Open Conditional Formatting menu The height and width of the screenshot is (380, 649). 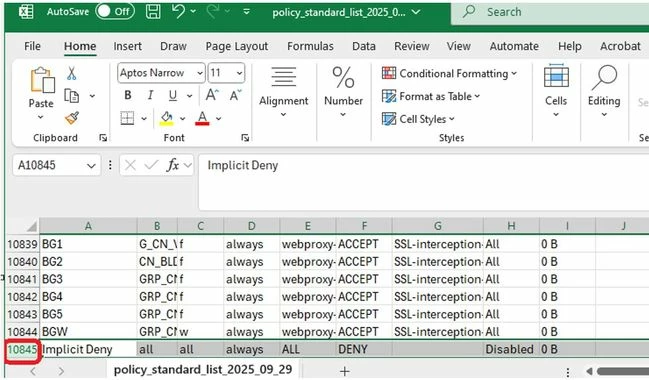[x=449, y=73]
